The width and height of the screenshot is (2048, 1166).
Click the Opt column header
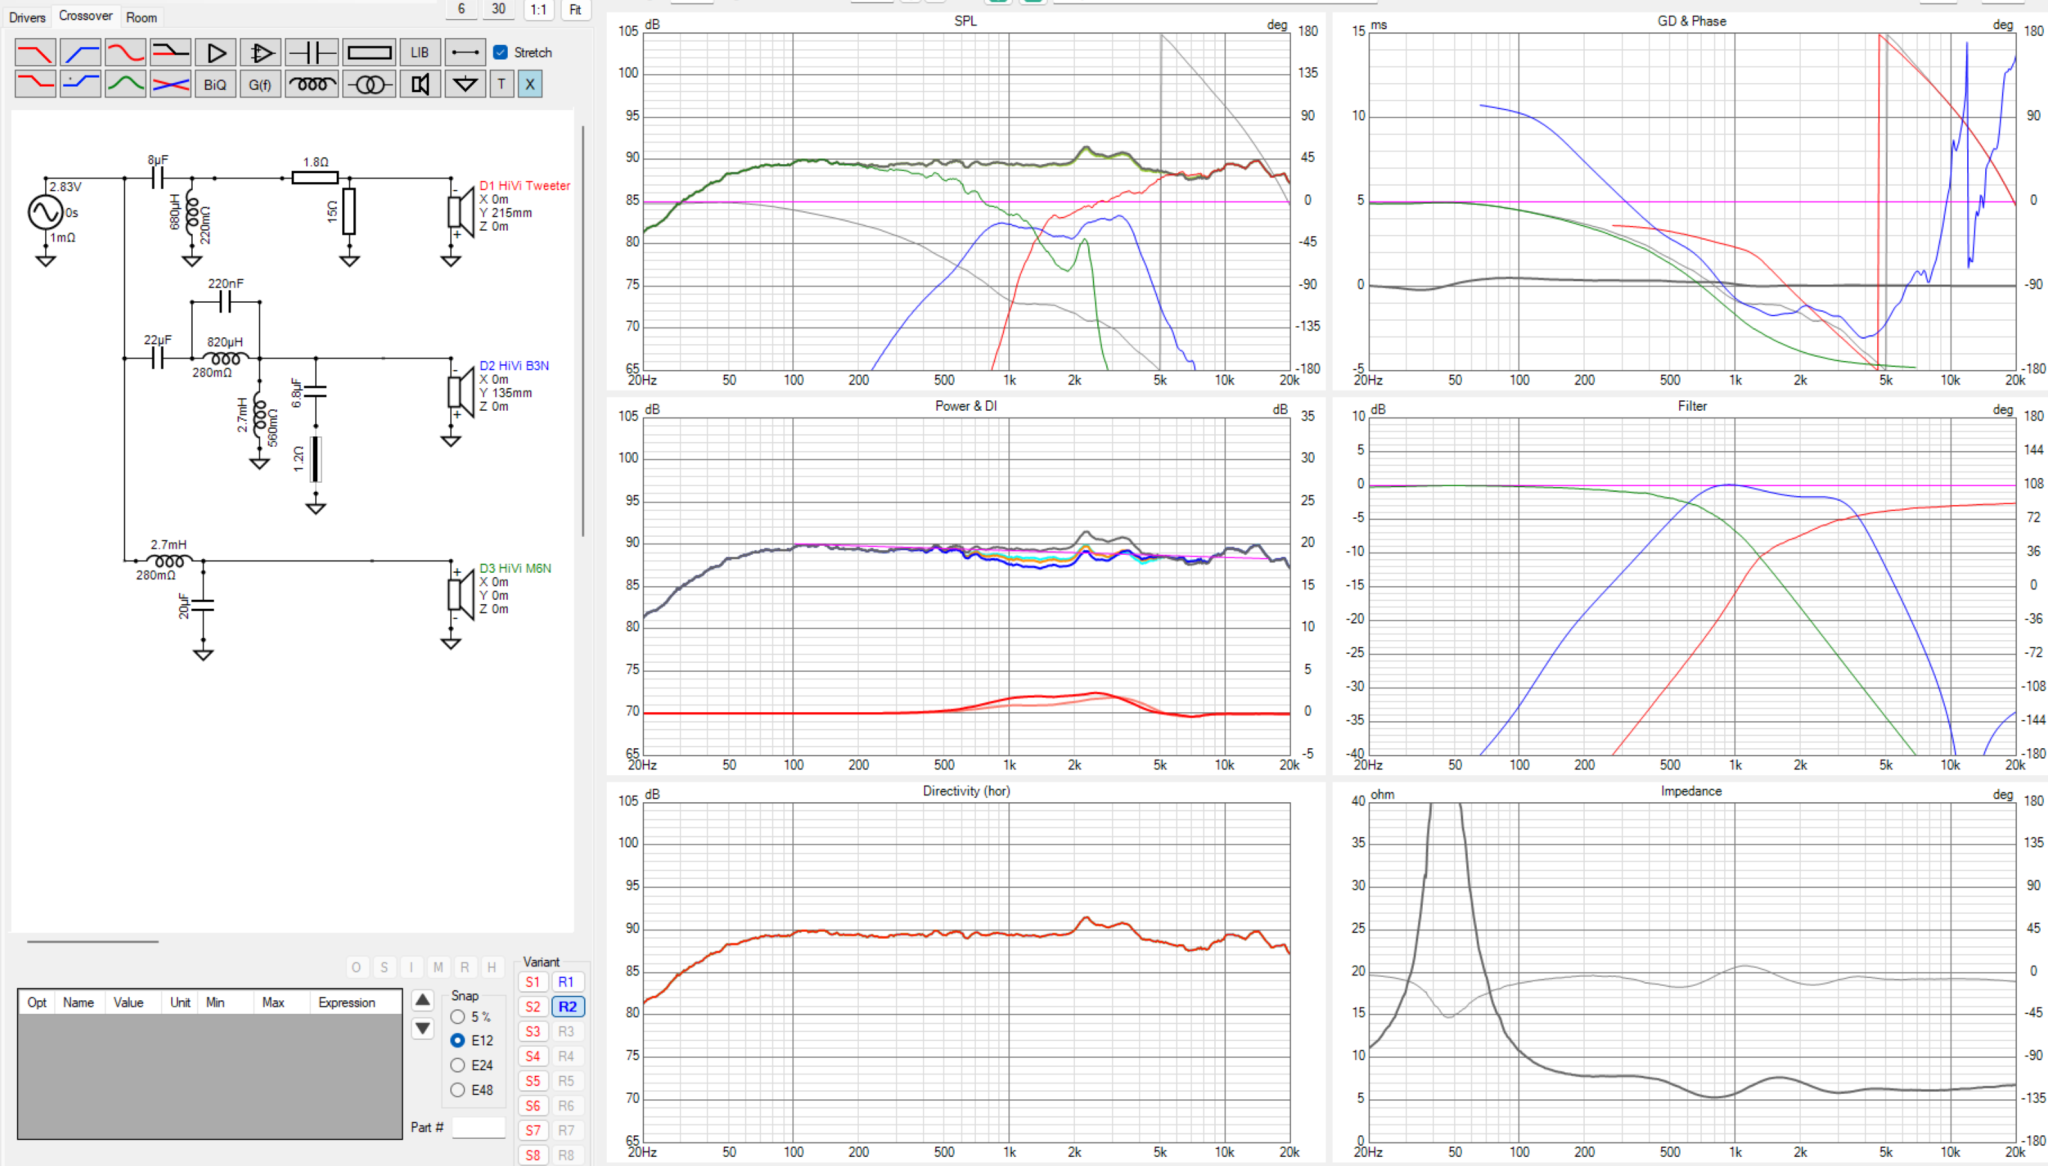click(x=37, y=1002)
